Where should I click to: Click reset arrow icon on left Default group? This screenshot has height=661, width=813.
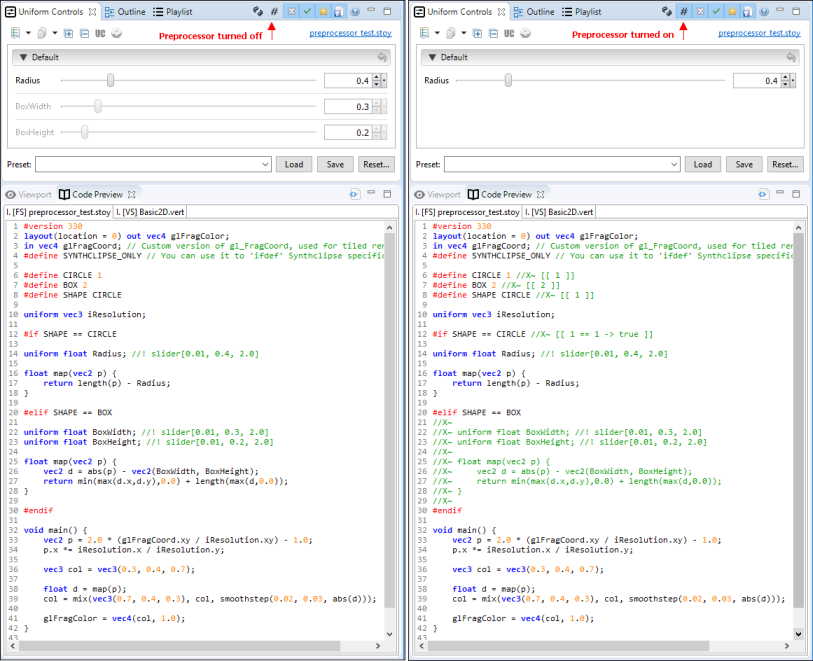point(382,58)
